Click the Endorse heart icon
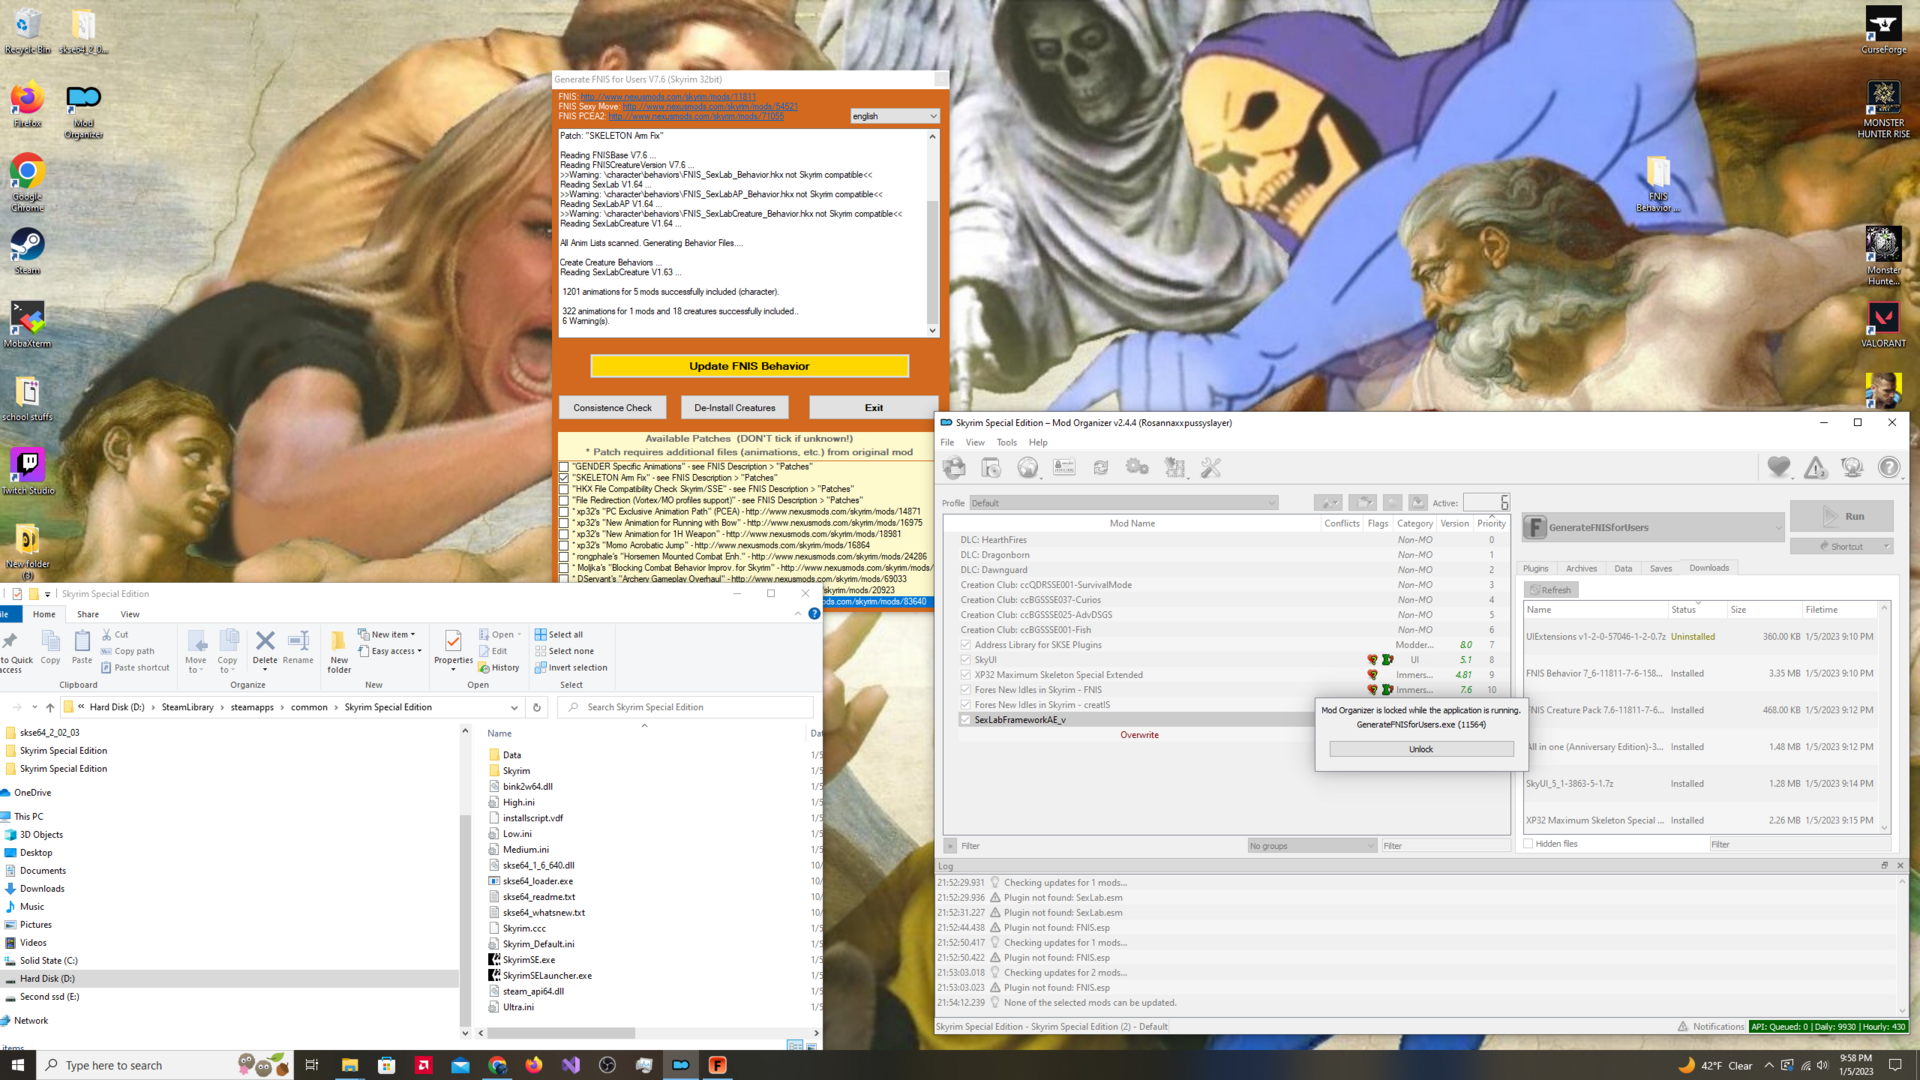The image size is (1920, 1080). click(1779, 467)
